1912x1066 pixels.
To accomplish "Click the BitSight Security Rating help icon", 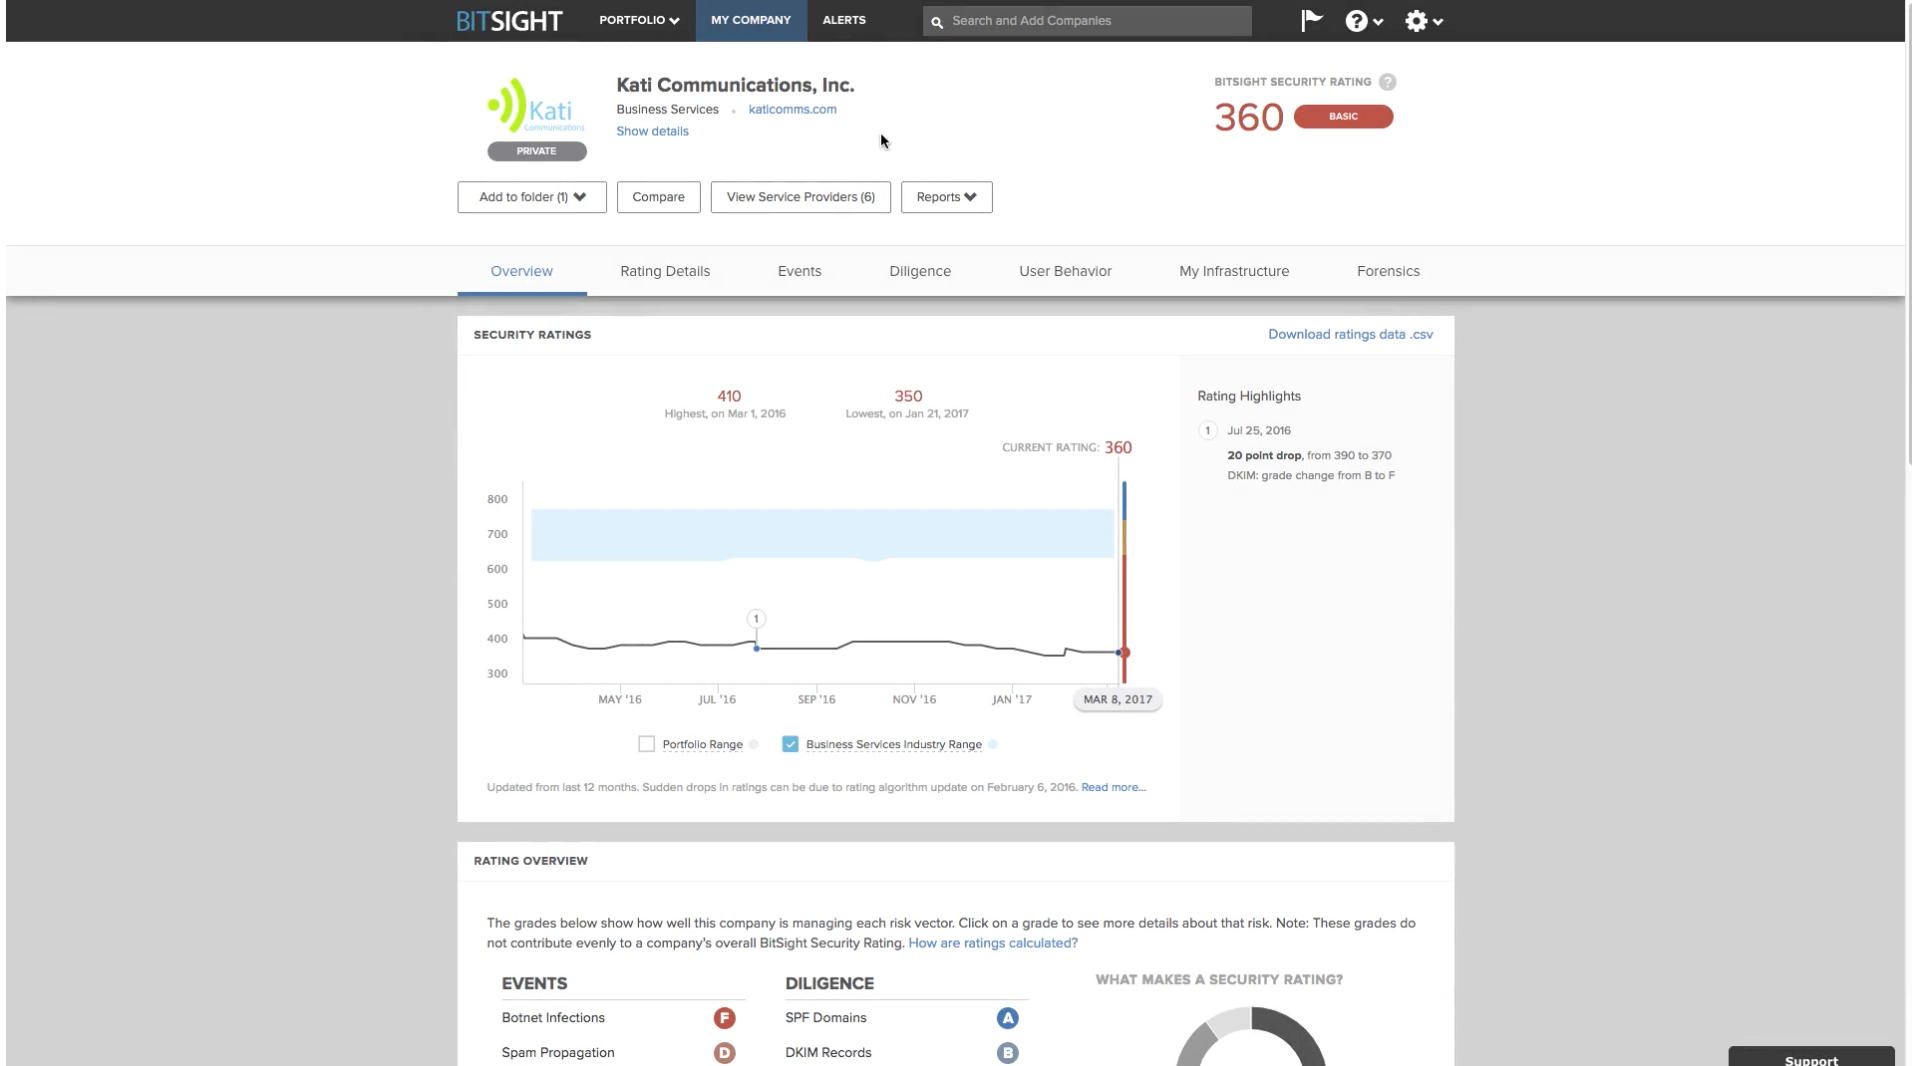I will point(1387,82).
